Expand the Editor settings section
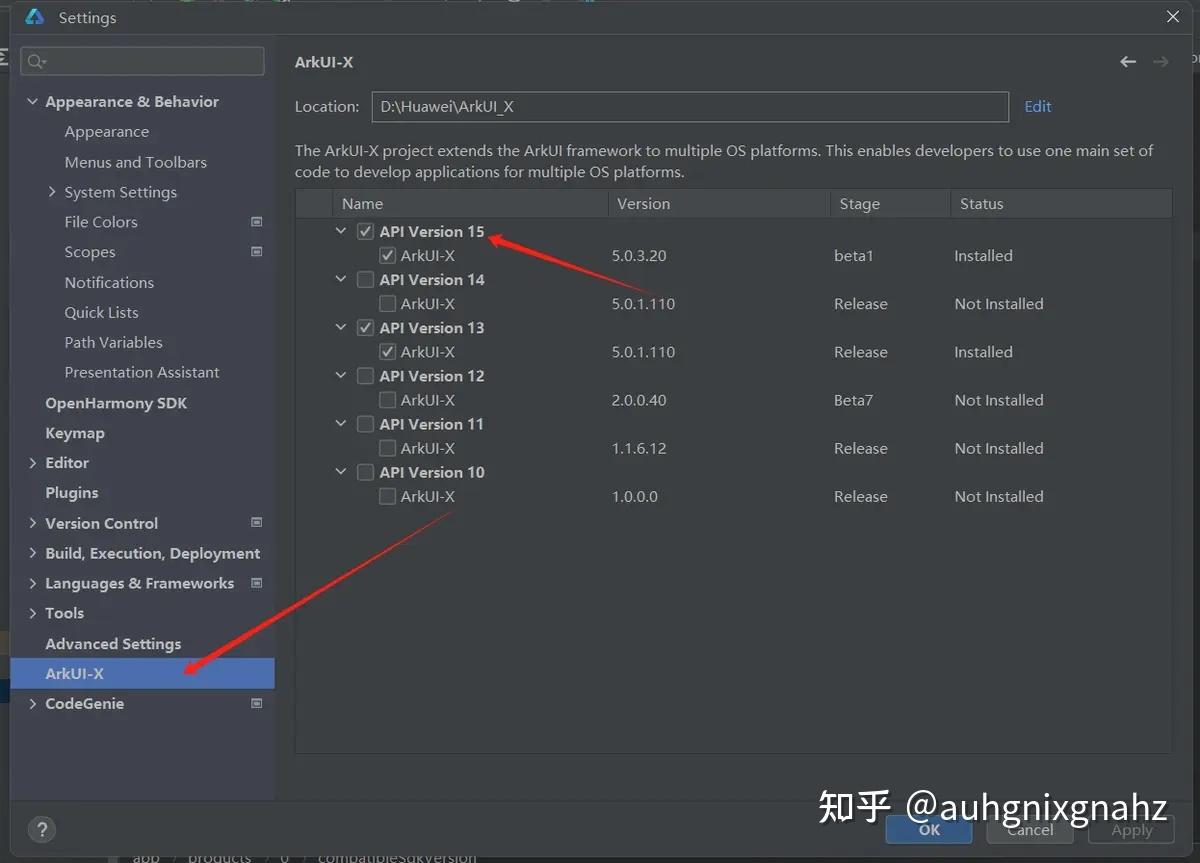Viewport: 1200px width, 863px height. click(x=31, y=462)
